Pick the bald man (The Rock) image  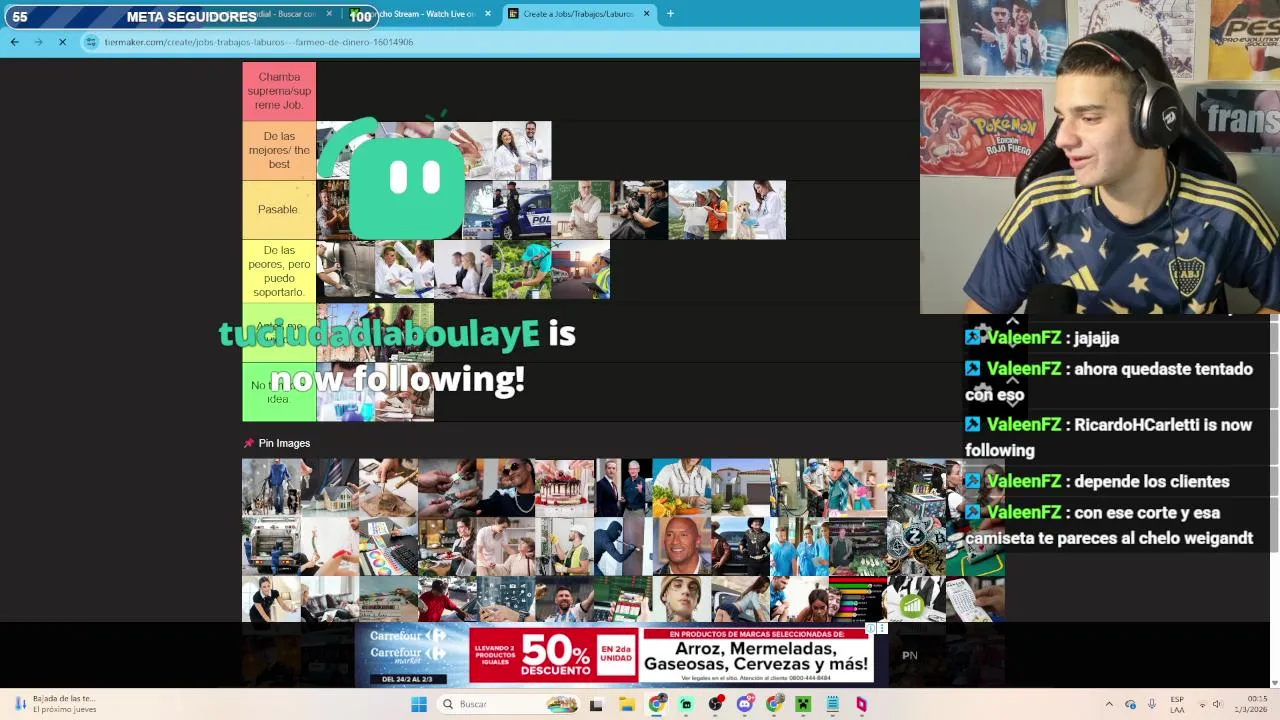(682, 546)
